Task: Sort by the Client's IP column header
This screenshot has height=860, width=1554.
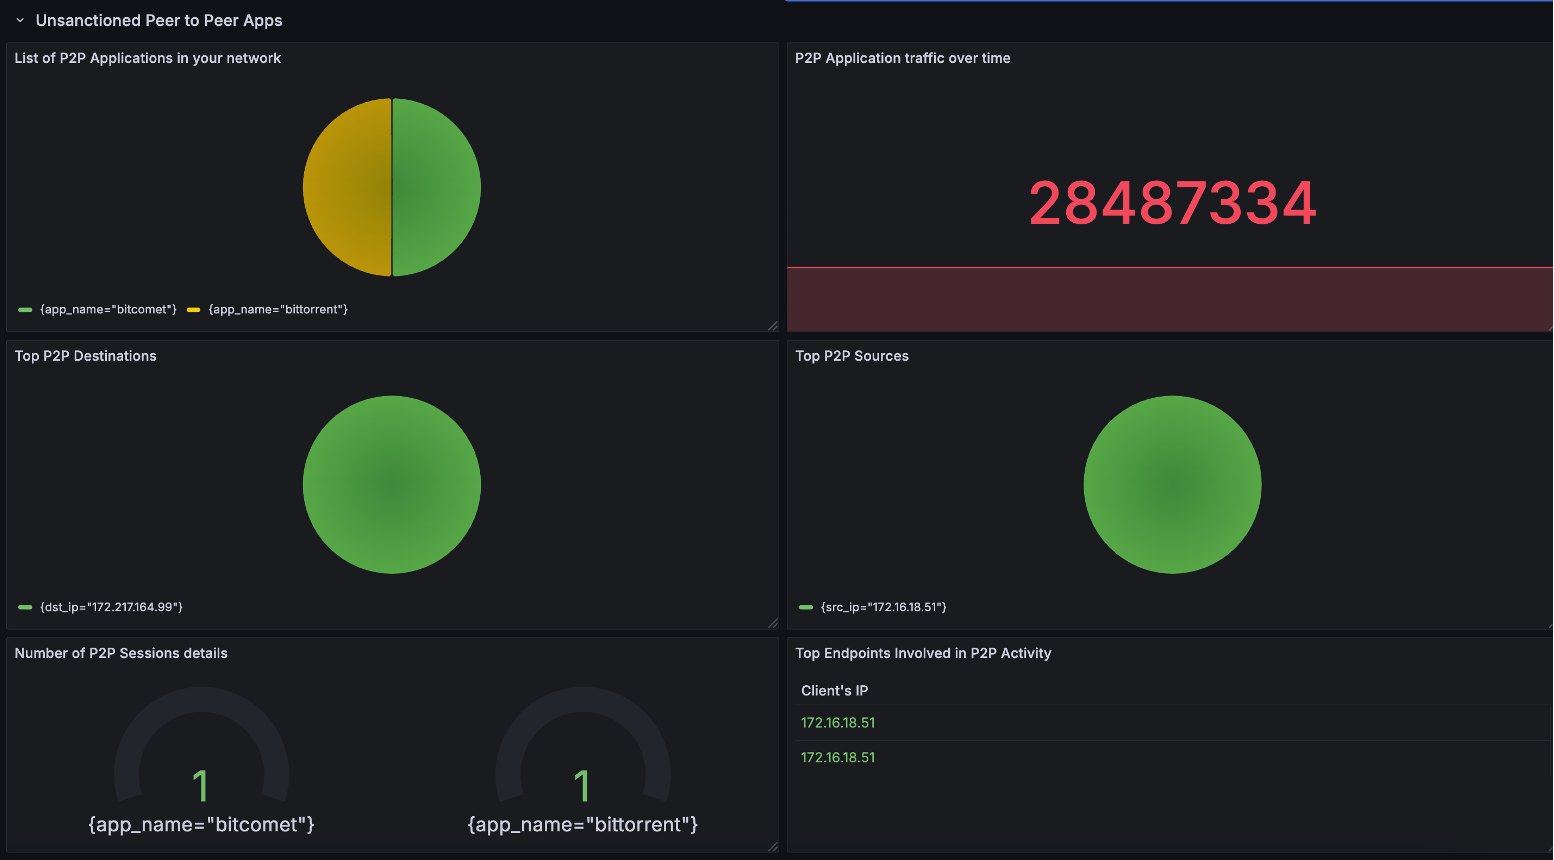Action: coord(835,691)
